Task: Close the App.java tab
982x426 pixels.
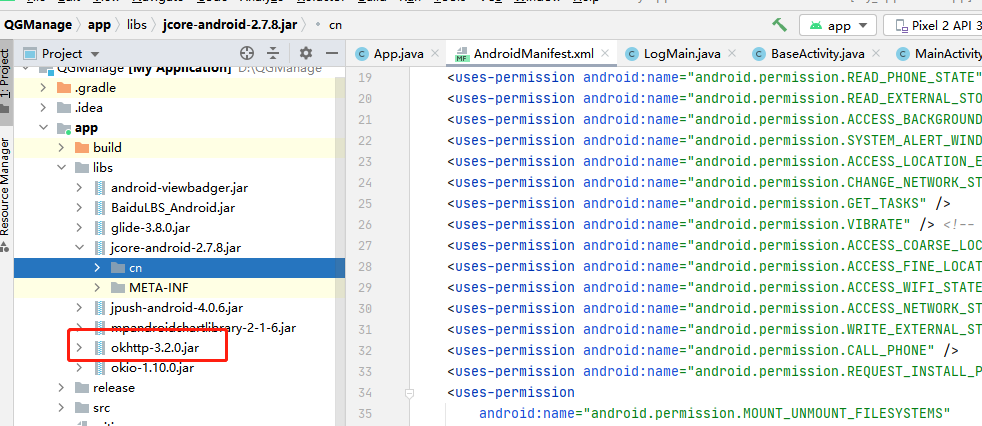Action: pos(436,53)
